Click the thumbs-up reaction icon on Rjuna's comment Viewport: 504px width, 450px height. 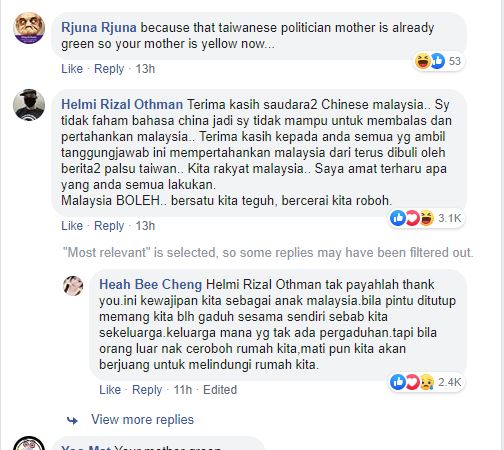(x=437, y=61)
